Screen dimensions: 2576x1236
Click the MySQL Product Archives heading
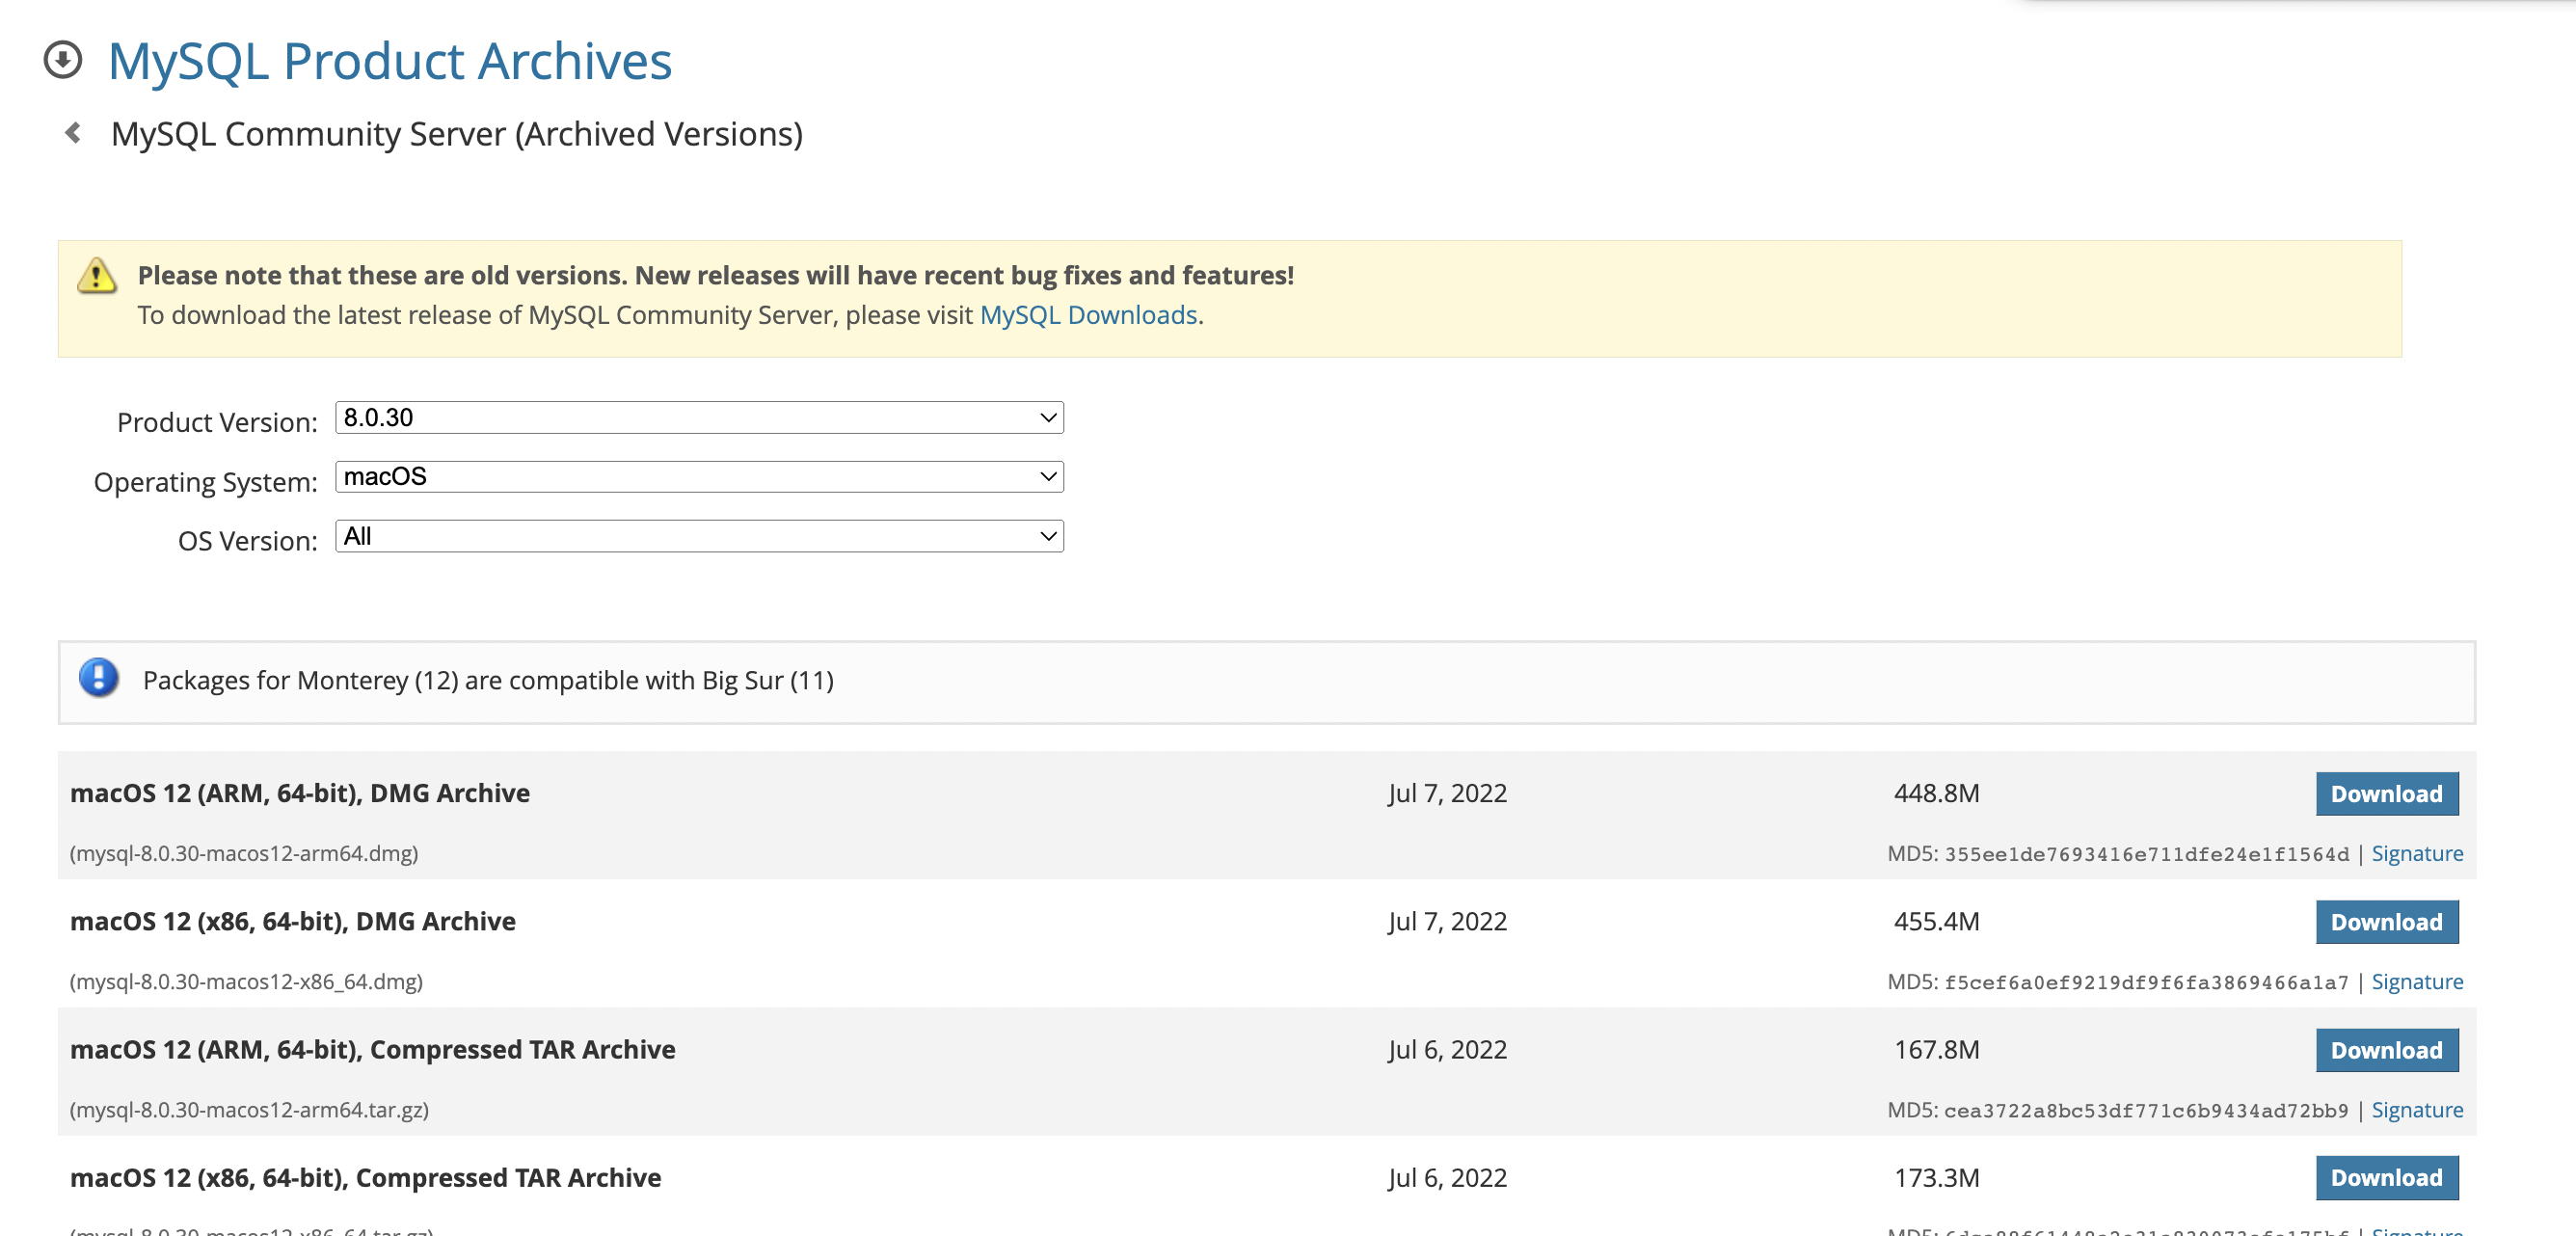390,60
